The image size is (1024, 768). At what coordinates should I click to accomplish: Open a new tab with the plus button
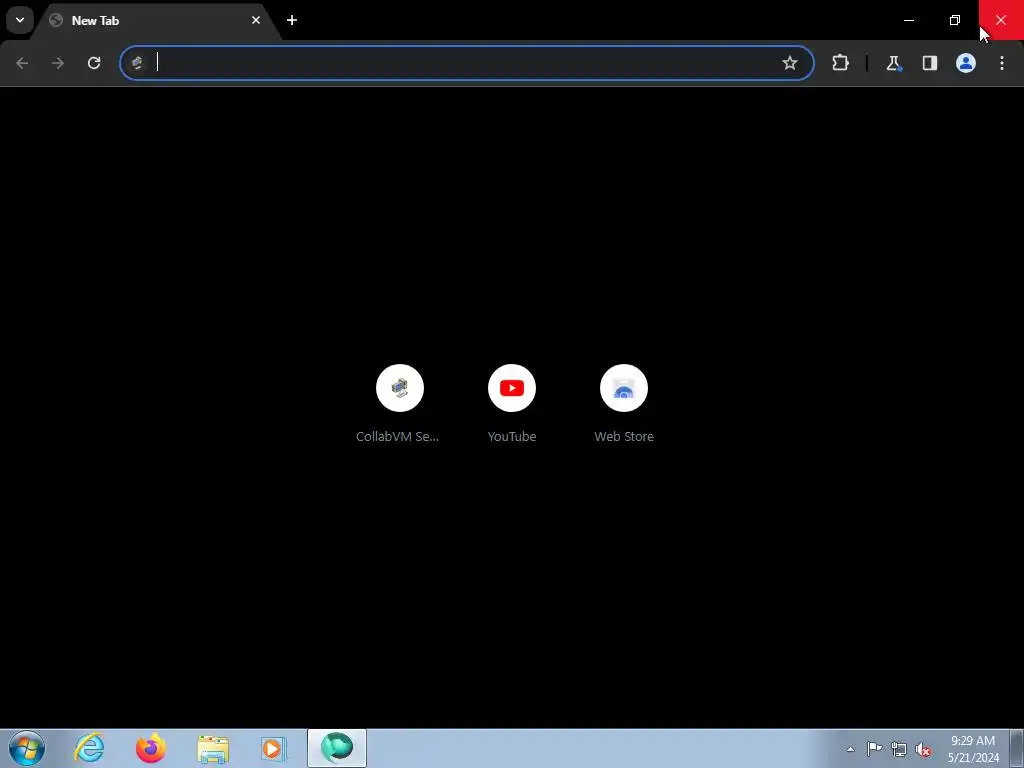[x=292, y=20]
